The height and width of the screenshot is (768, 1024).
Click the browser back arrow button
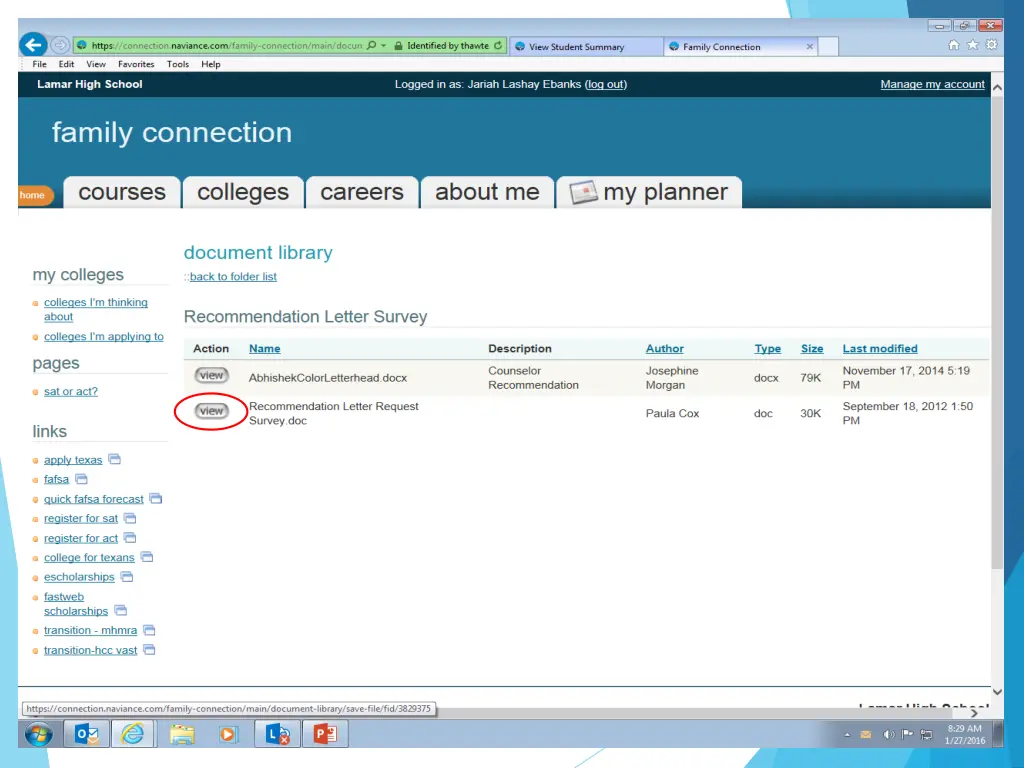(33, 45)
